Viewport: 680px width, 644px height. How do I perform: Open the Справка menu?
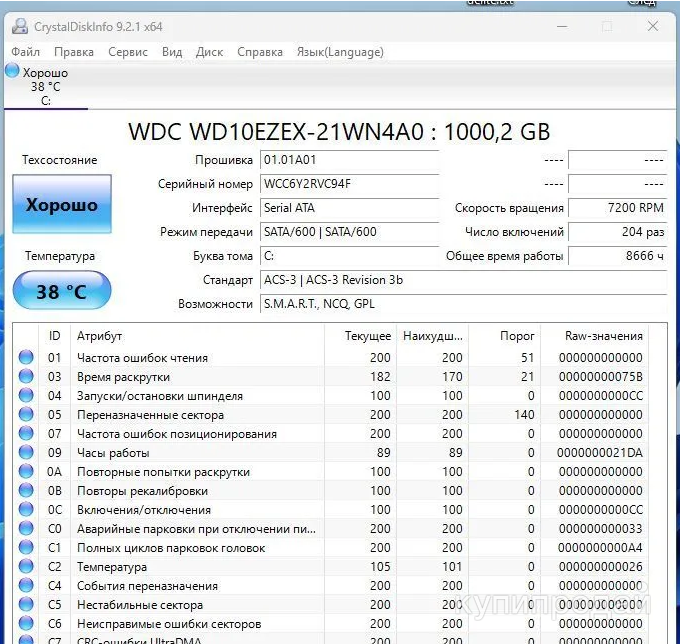(260, 52)
